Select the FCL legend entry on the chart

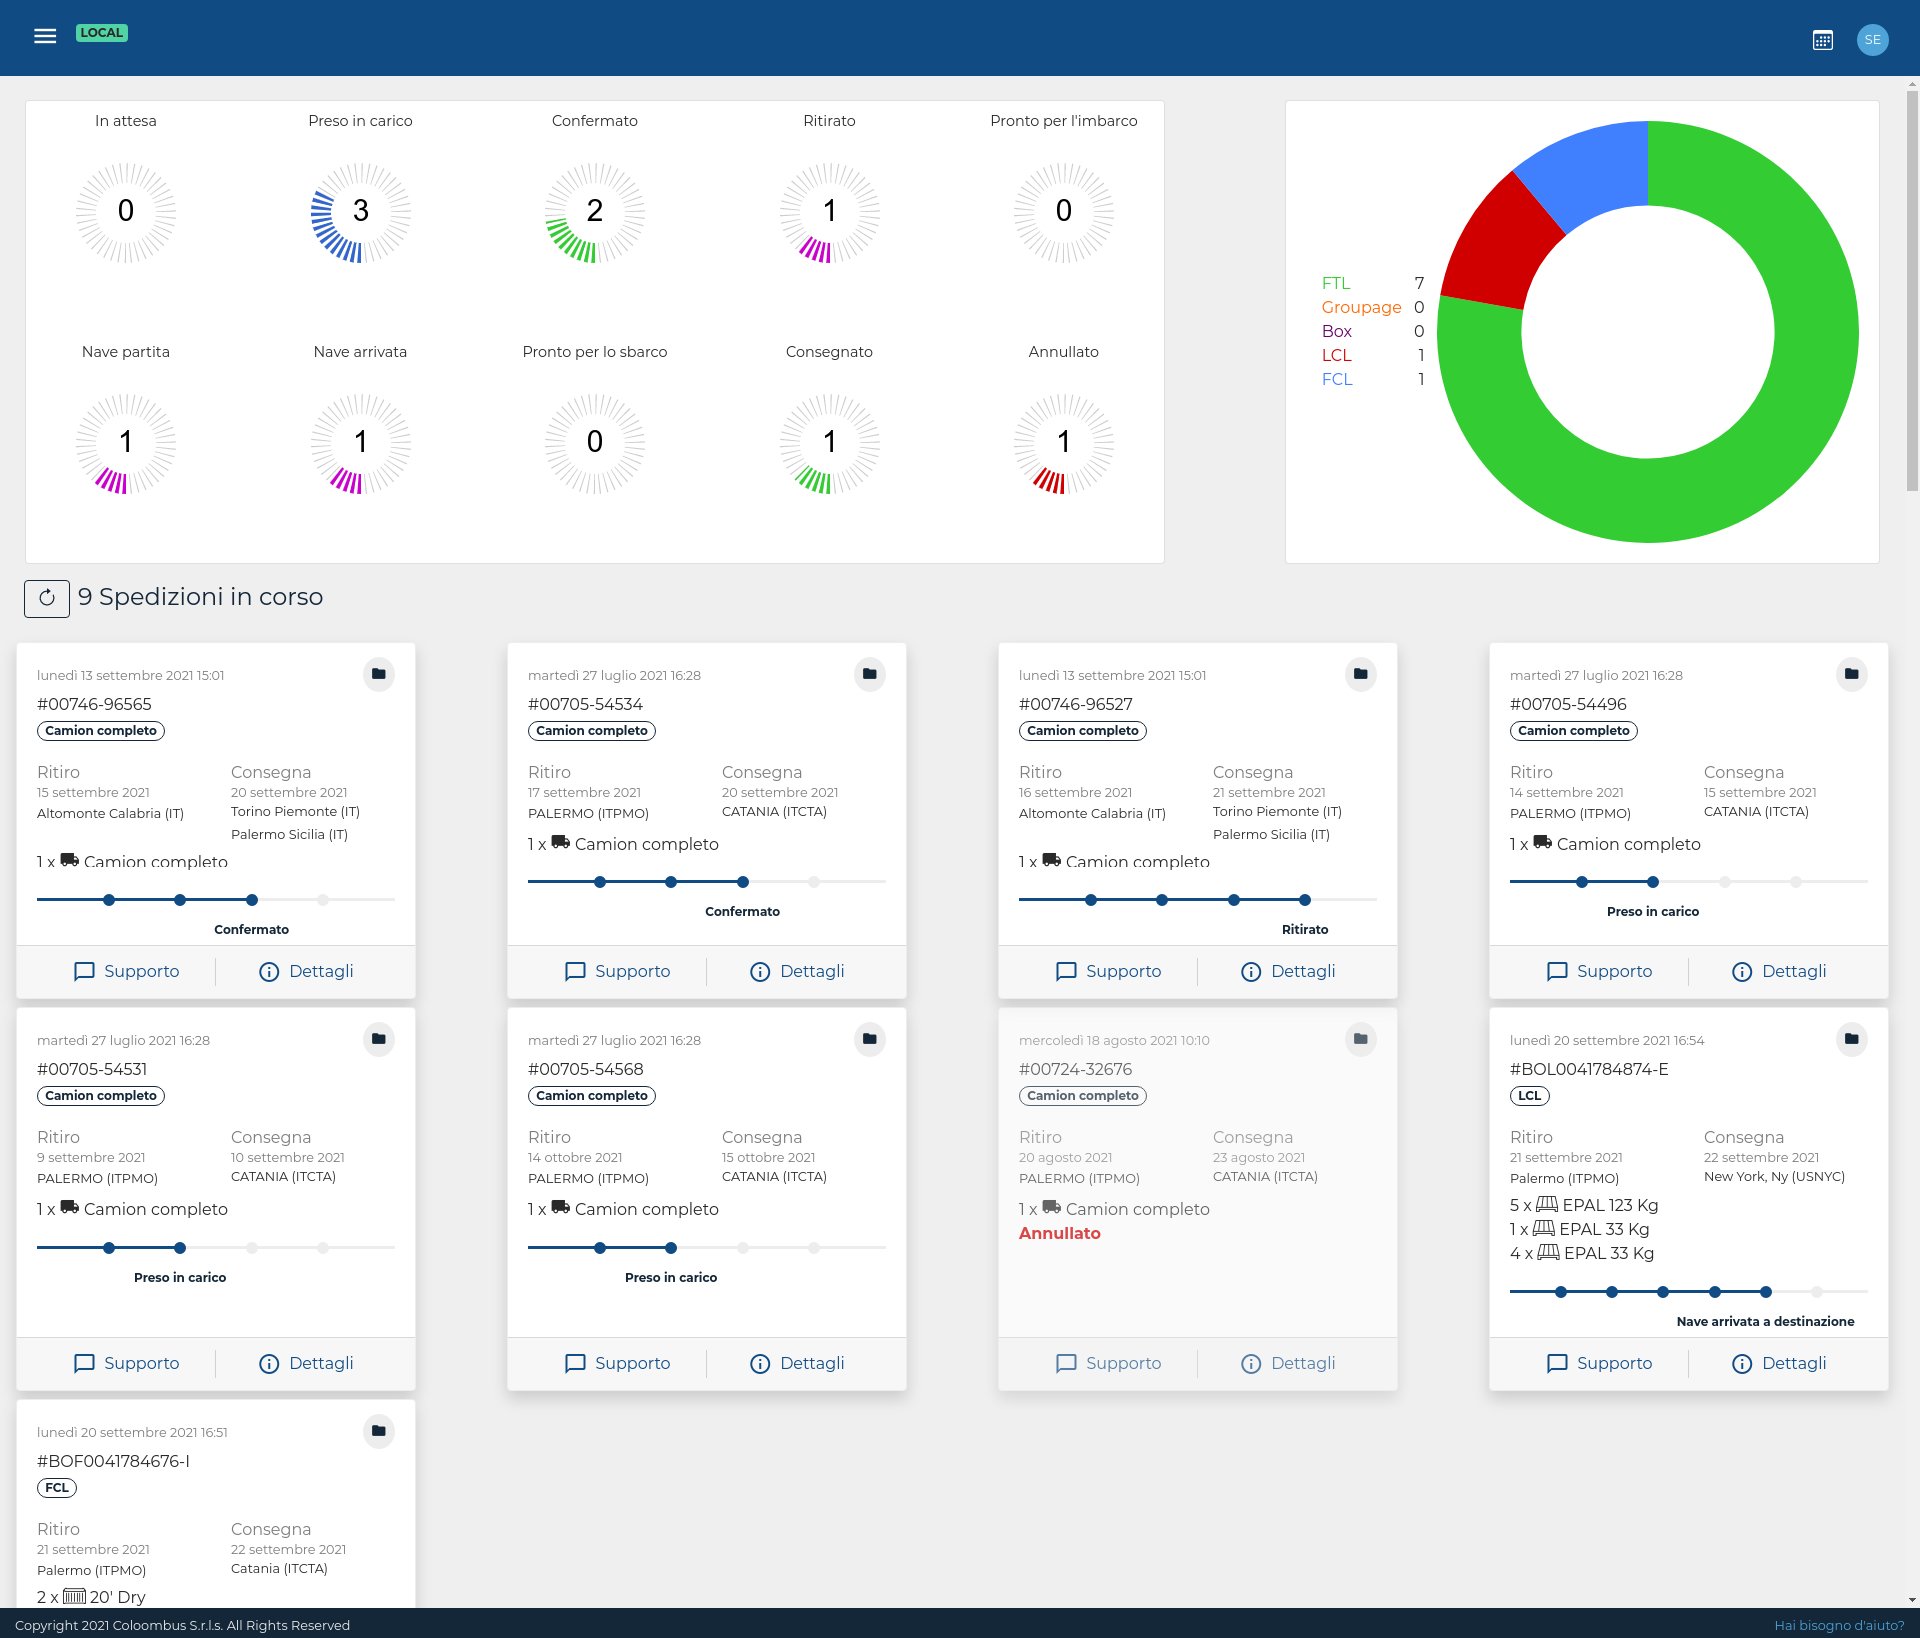coord(1338,379)
